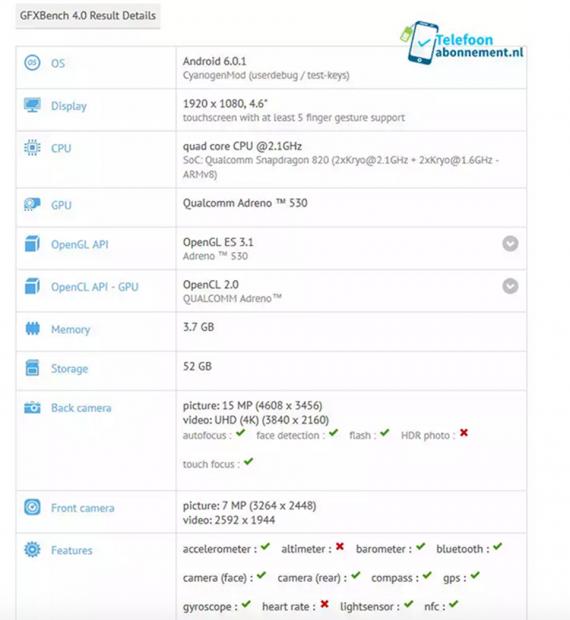Select the Display monitor icon

click(32, 105)
